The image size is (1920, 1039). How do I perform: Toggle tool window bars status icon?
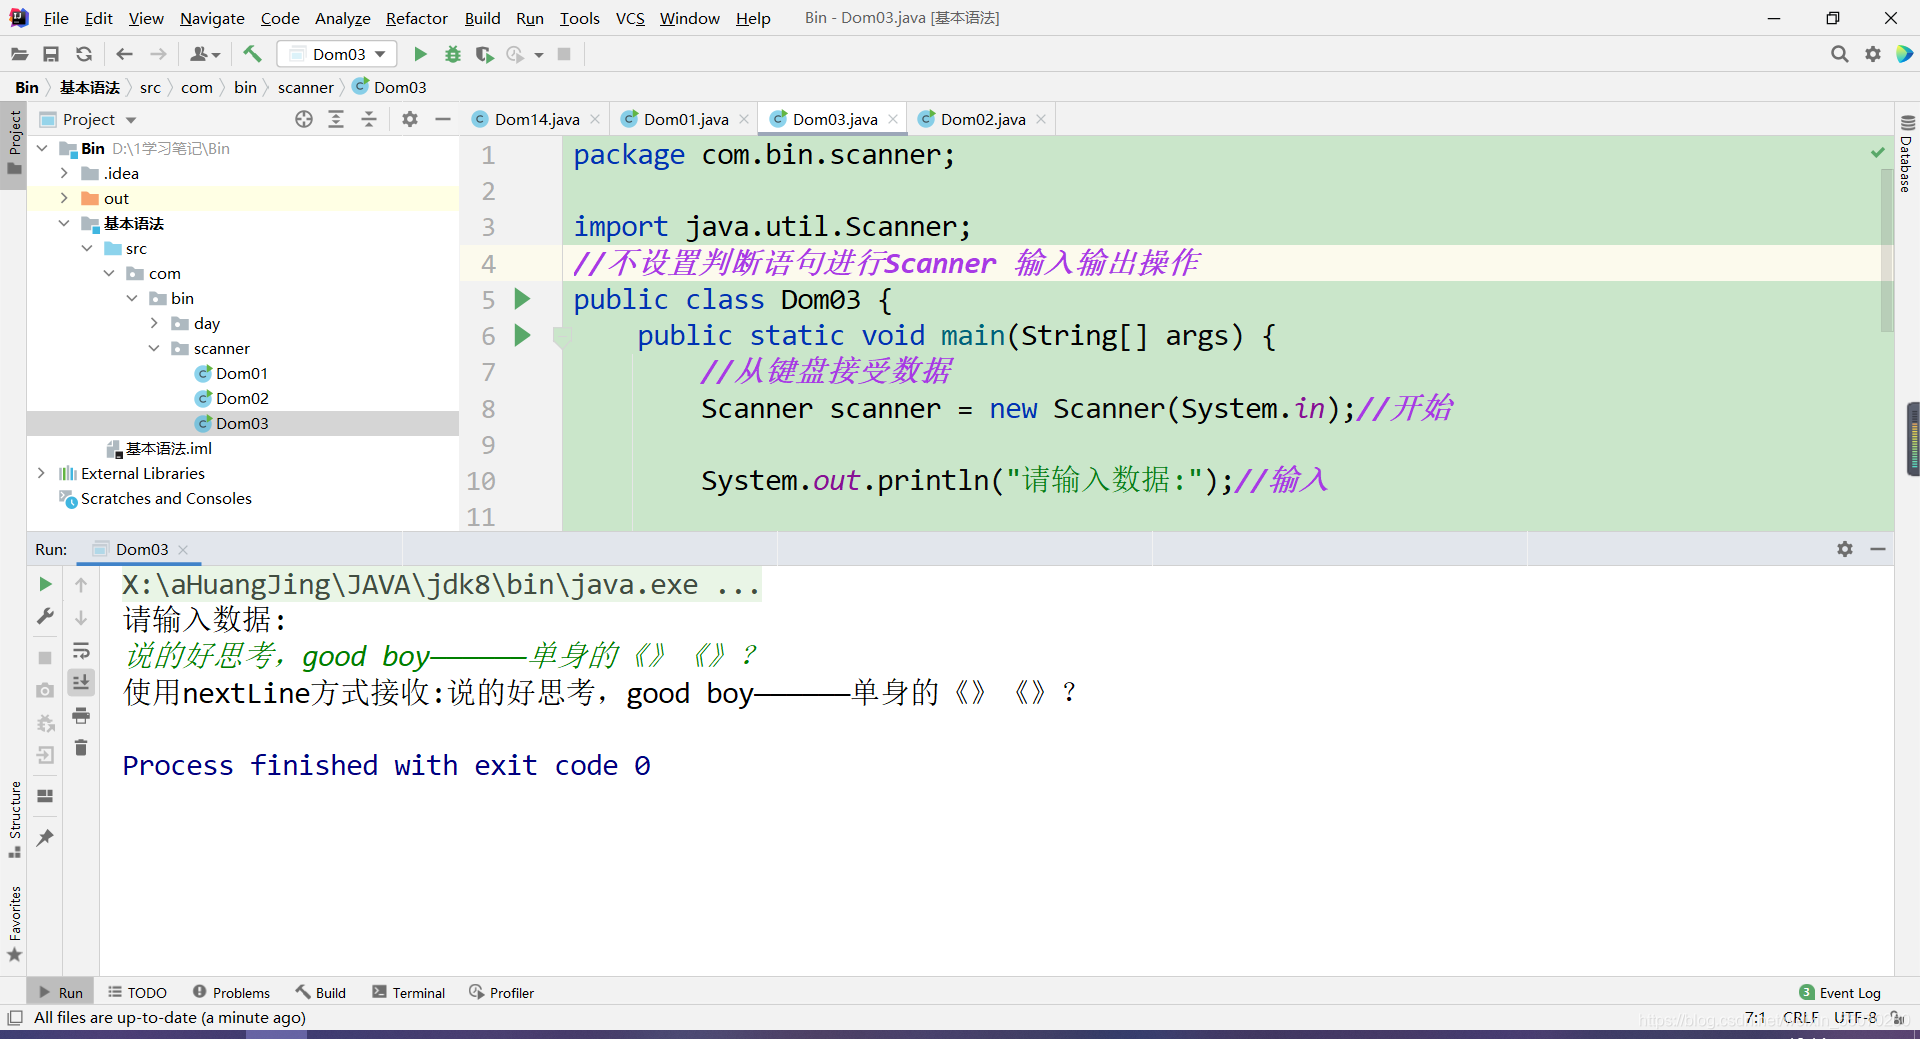click(x=14, y=1018)
